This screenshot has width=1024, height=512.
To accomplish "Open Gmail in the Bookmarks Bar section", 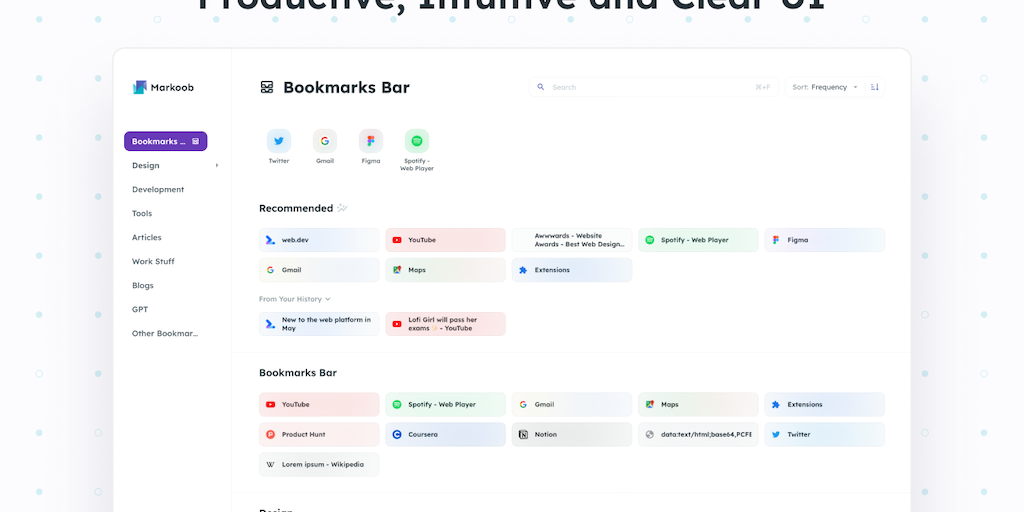I will [572, 404].
